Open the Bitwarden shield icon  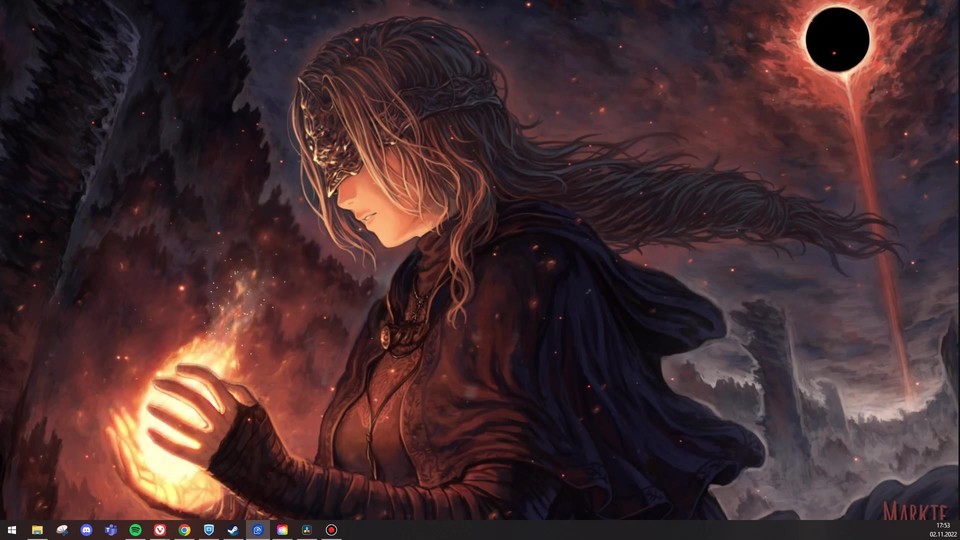[209, 530]
